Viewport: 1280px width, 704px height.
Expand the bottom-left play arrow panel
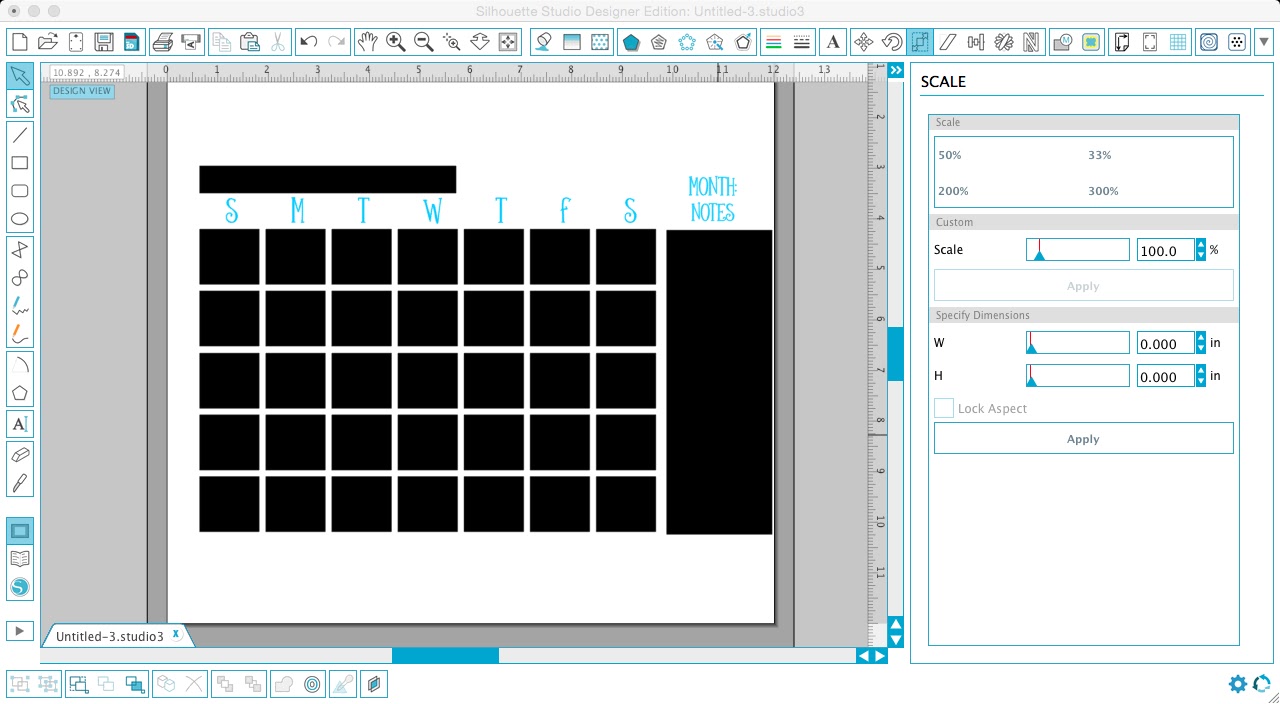coord(19,631)
